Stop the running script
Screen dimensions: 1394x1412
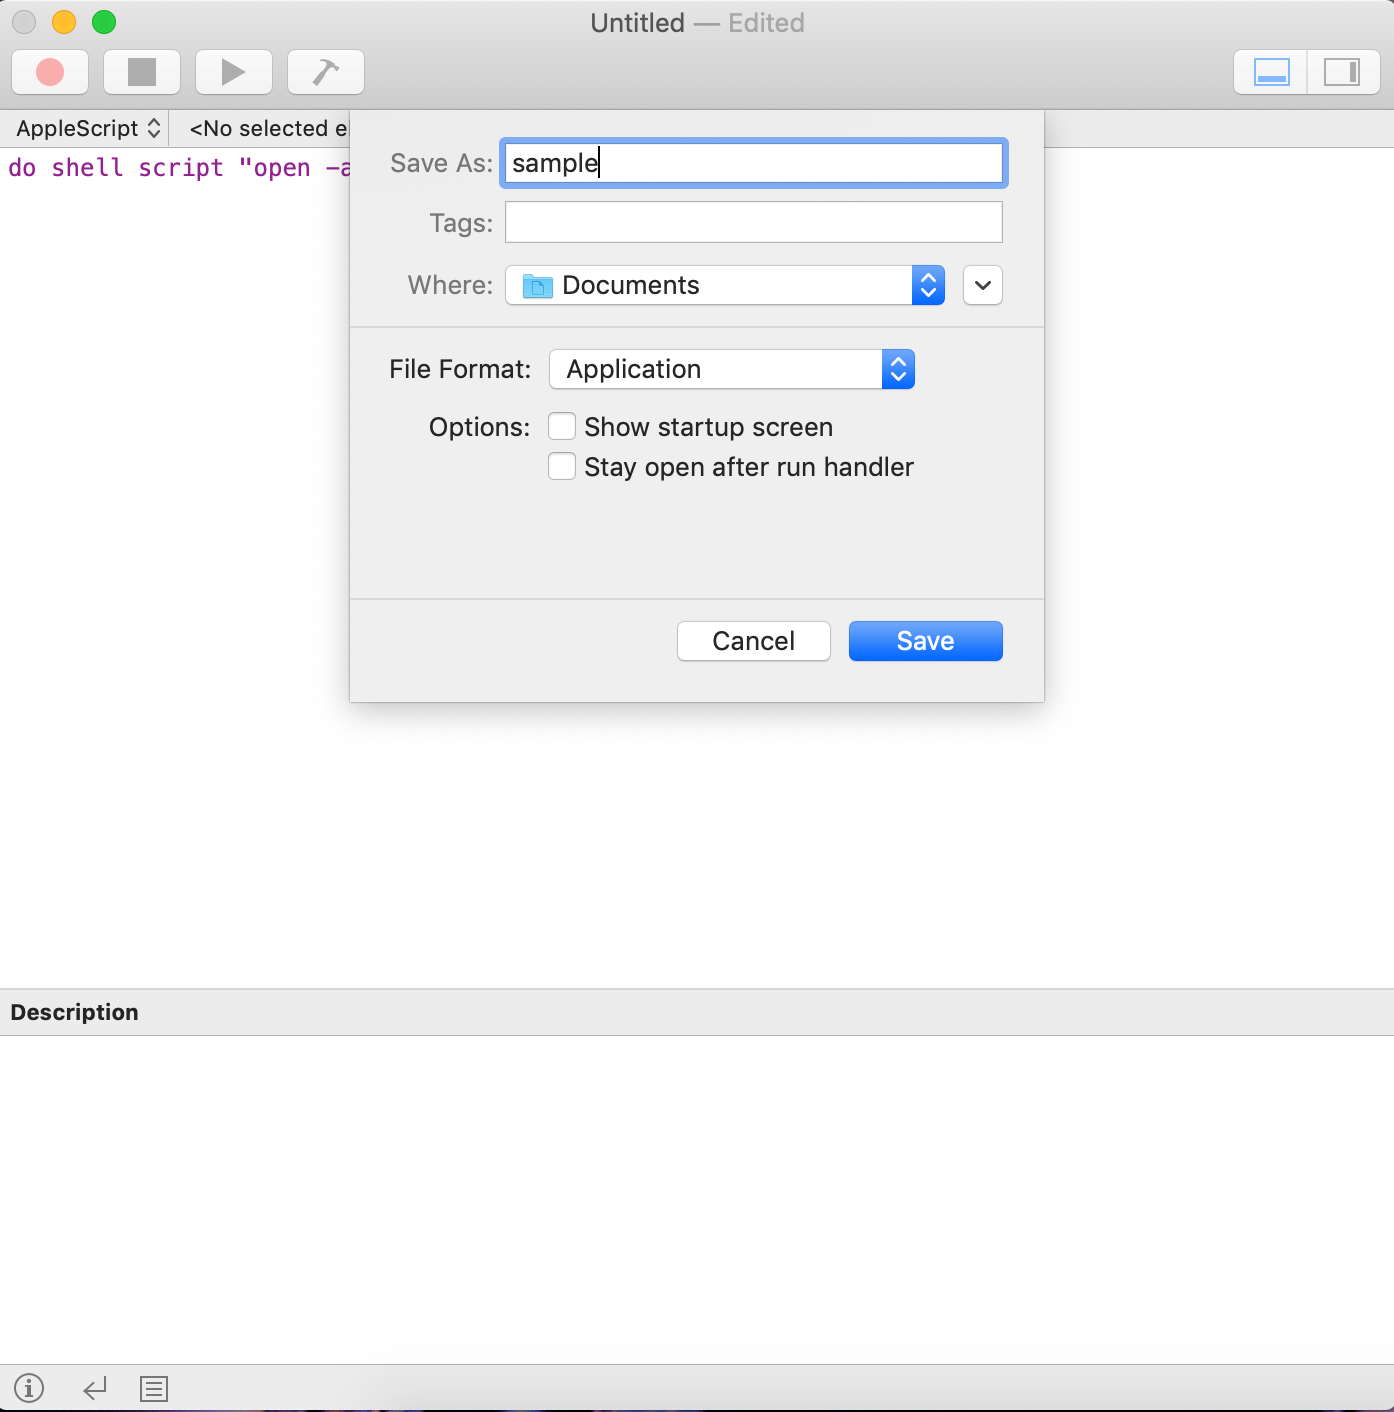pos(142,72)
